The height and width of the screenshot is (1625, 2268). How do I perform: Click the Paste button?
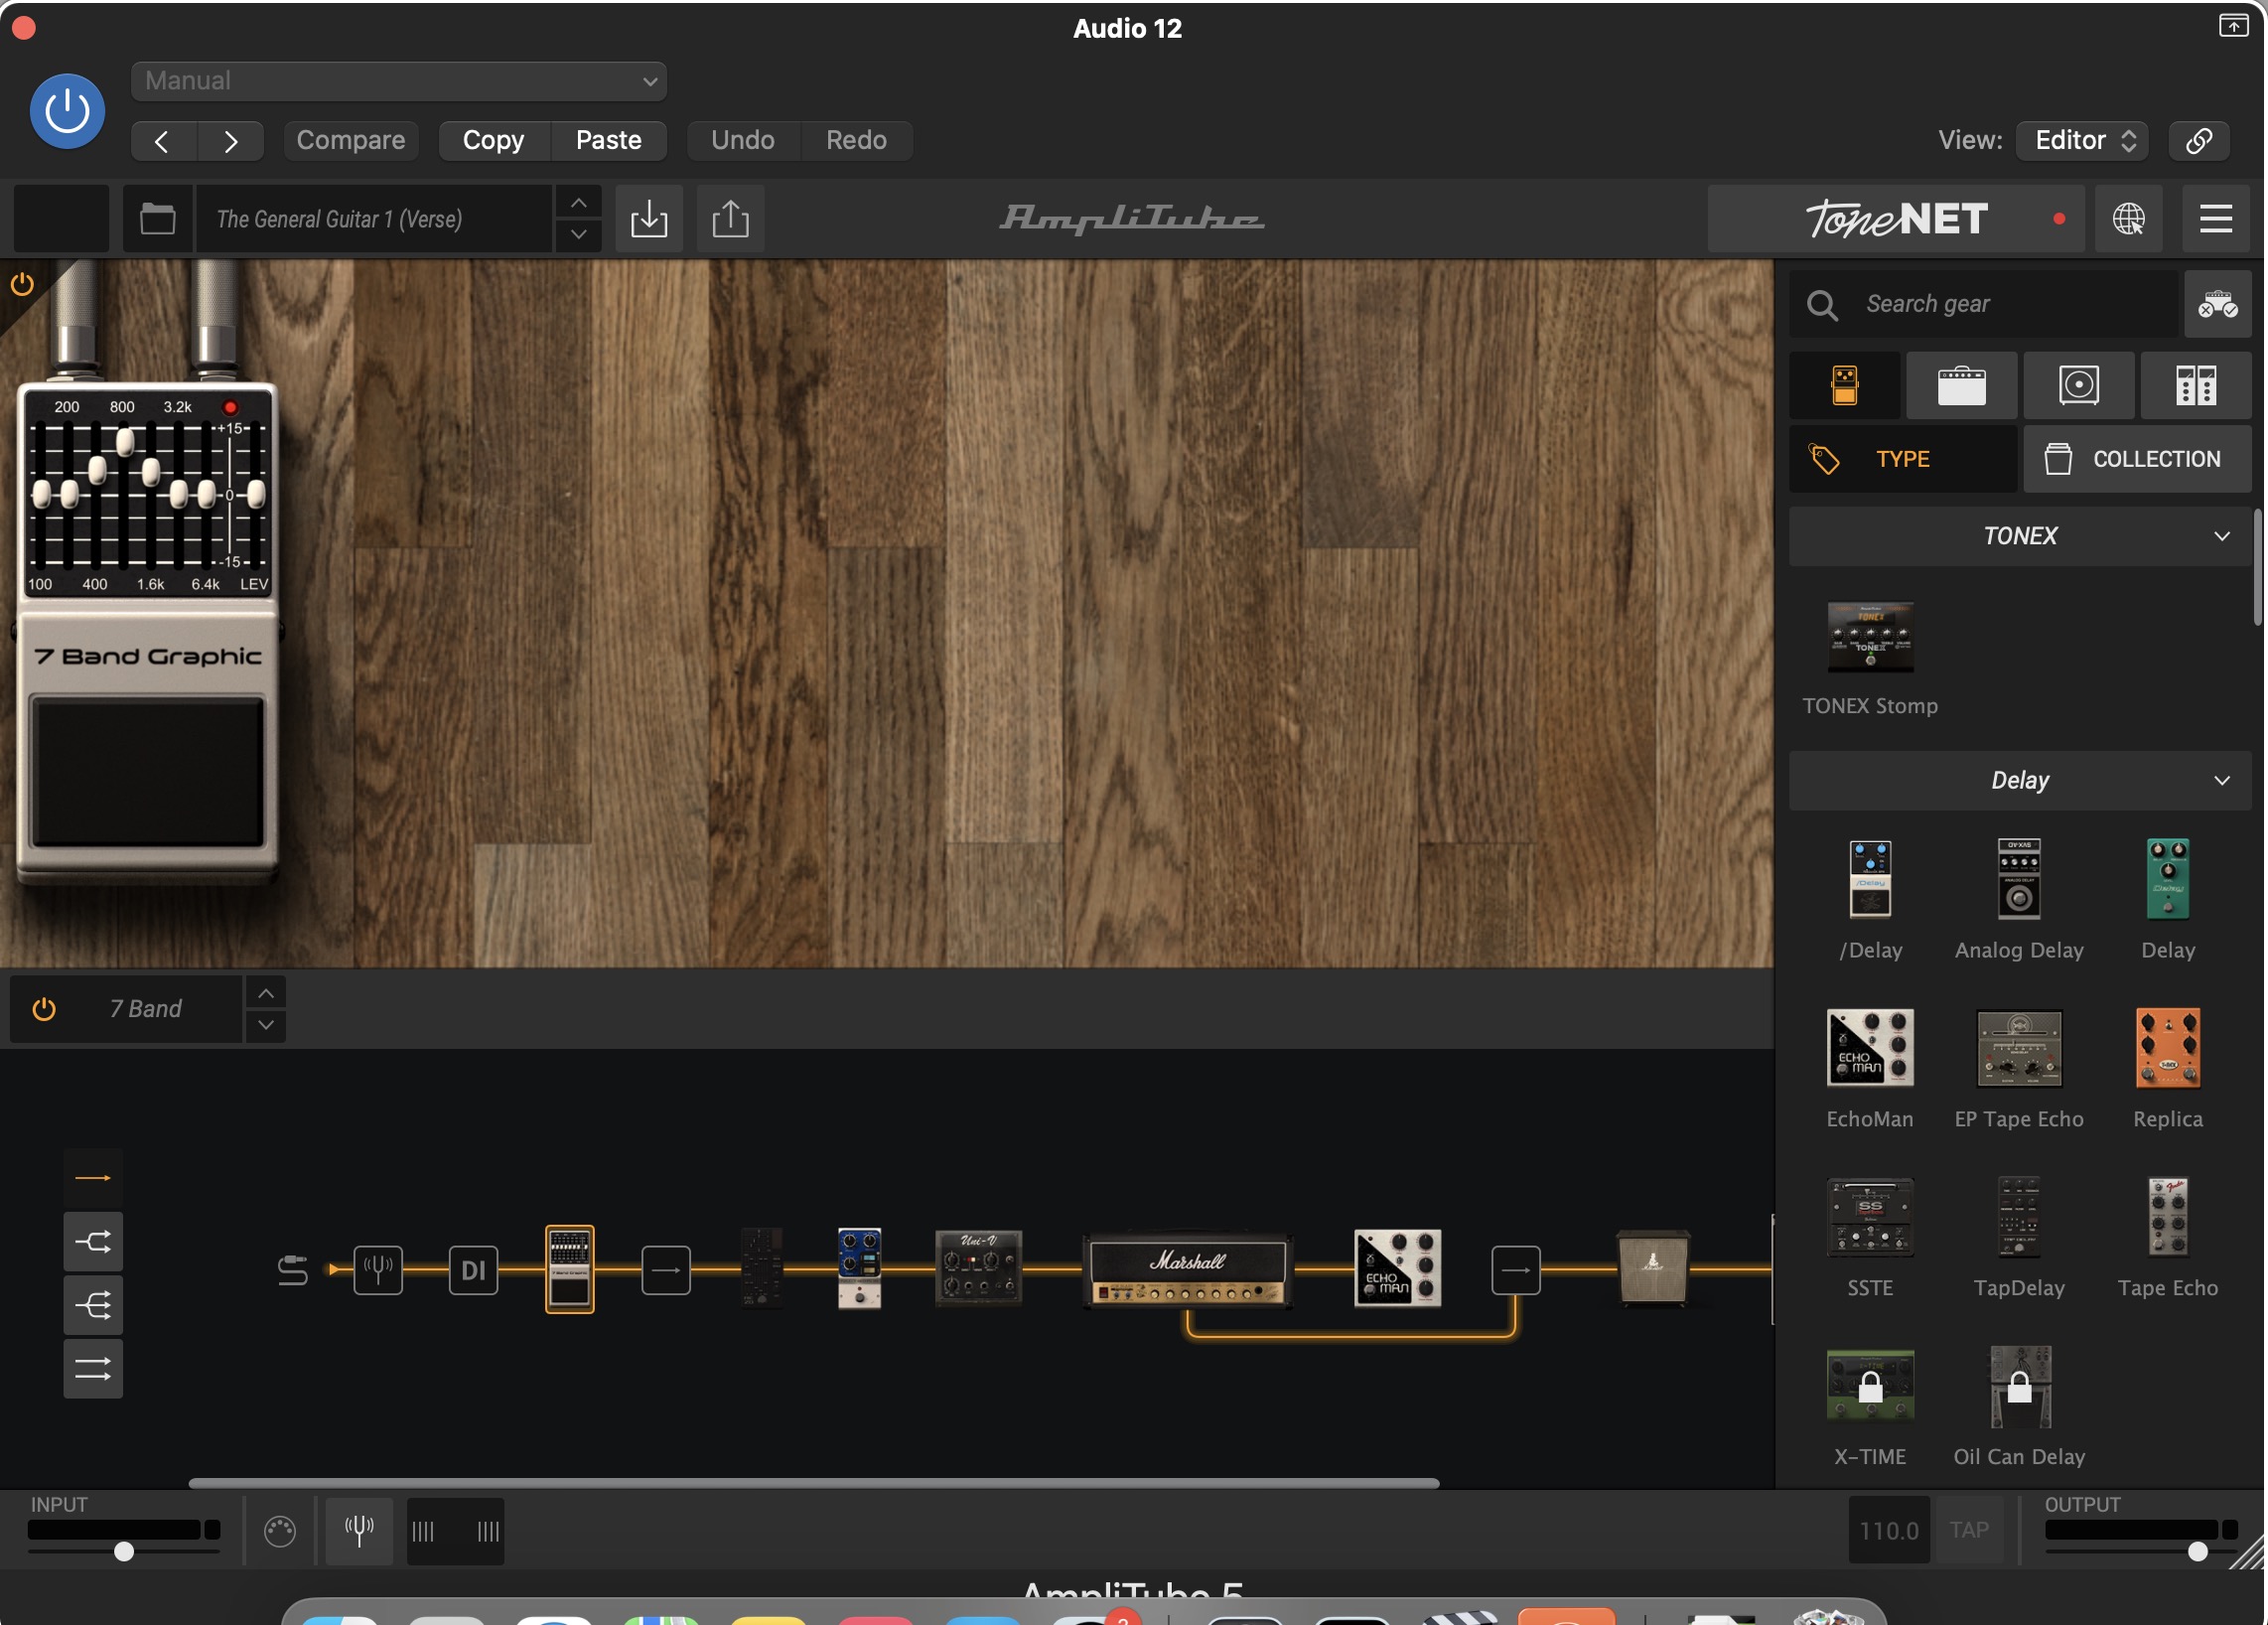pyautogui.click(x=609, y=140)
